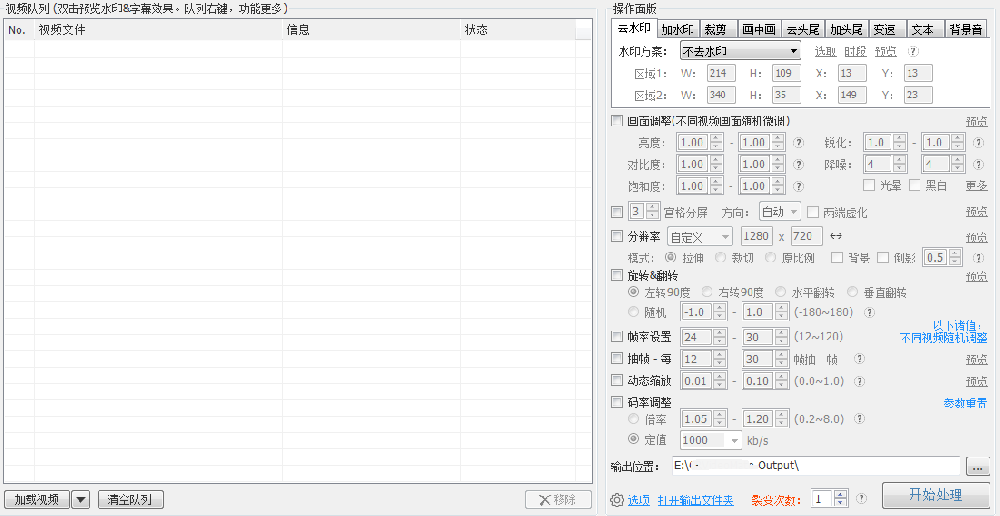Click the swap arrows icon after resolution 720
This screenshot has height=516, width=1000.
coord(836,237)
